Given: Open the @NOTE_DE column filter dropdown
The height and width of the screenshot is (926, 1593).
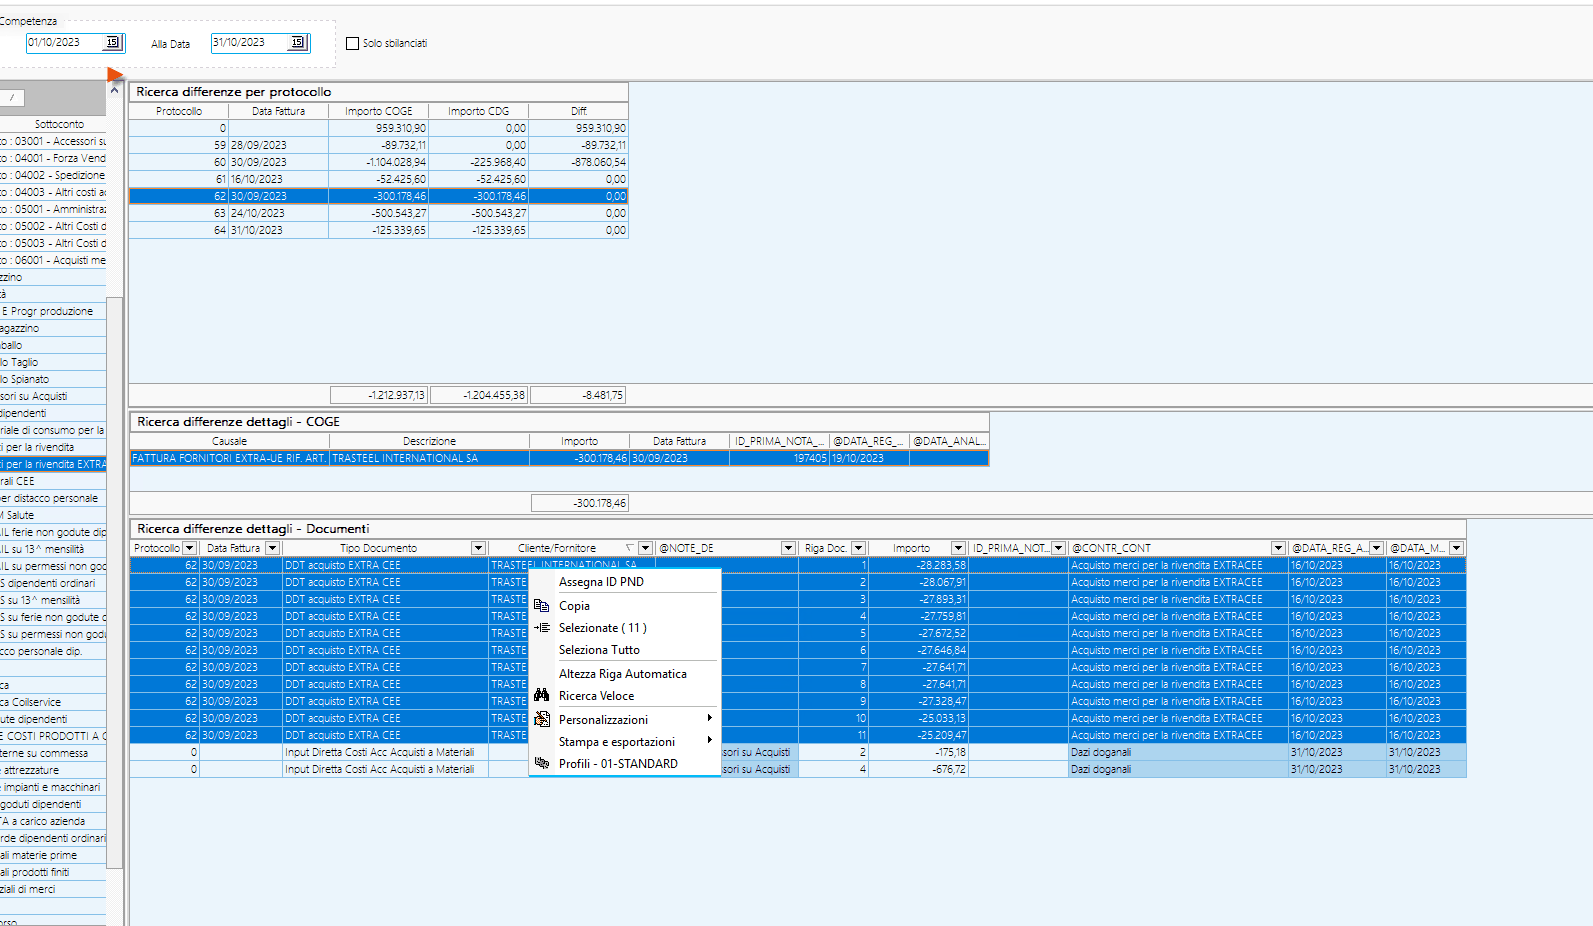Looking at the screenshot, I should [788, 548].
